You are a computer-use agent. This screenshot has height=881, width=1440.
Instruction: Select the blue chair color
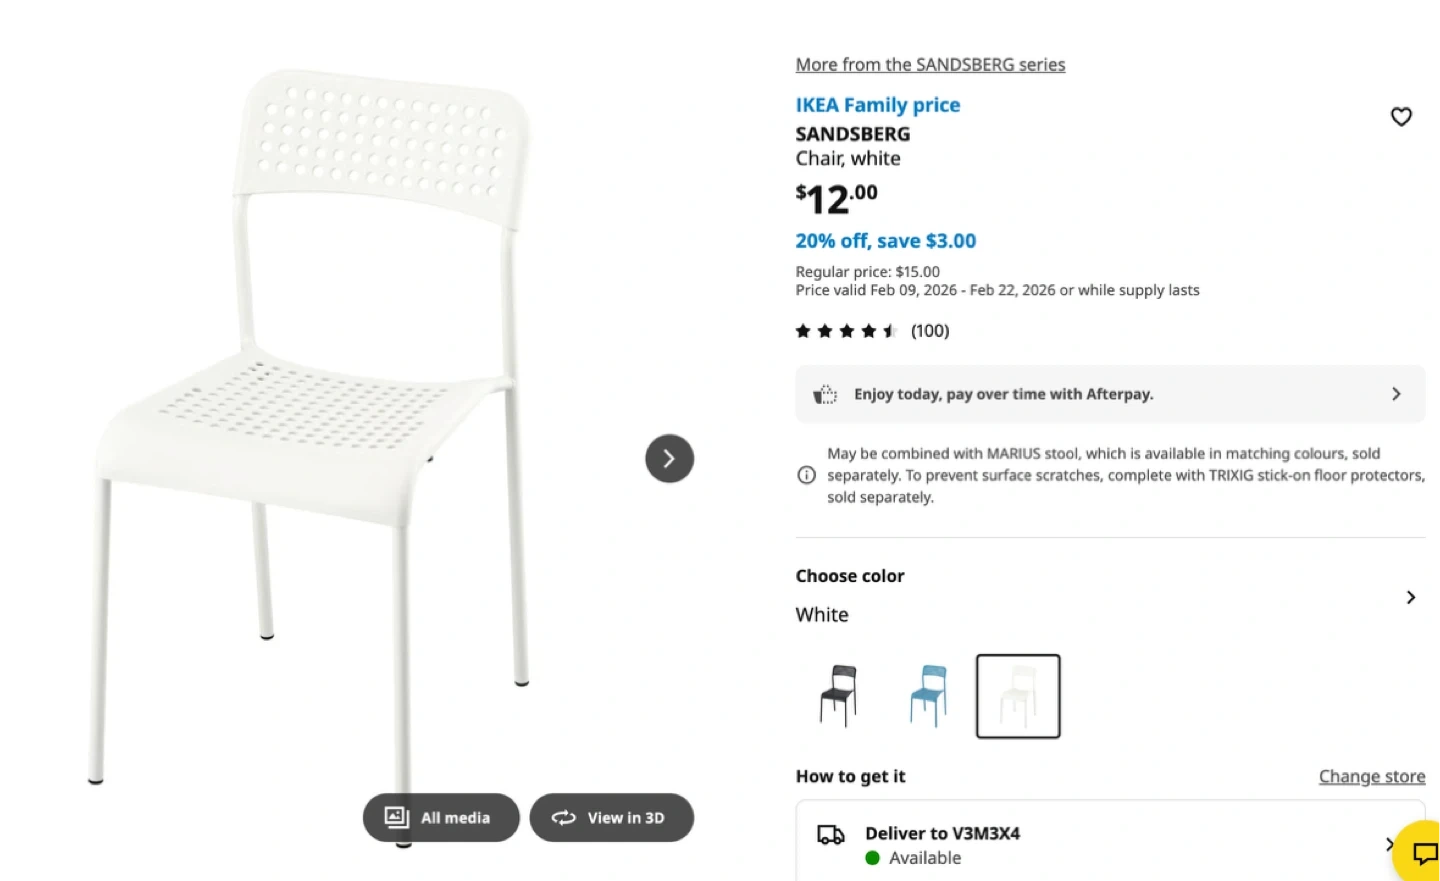(928, 696)
